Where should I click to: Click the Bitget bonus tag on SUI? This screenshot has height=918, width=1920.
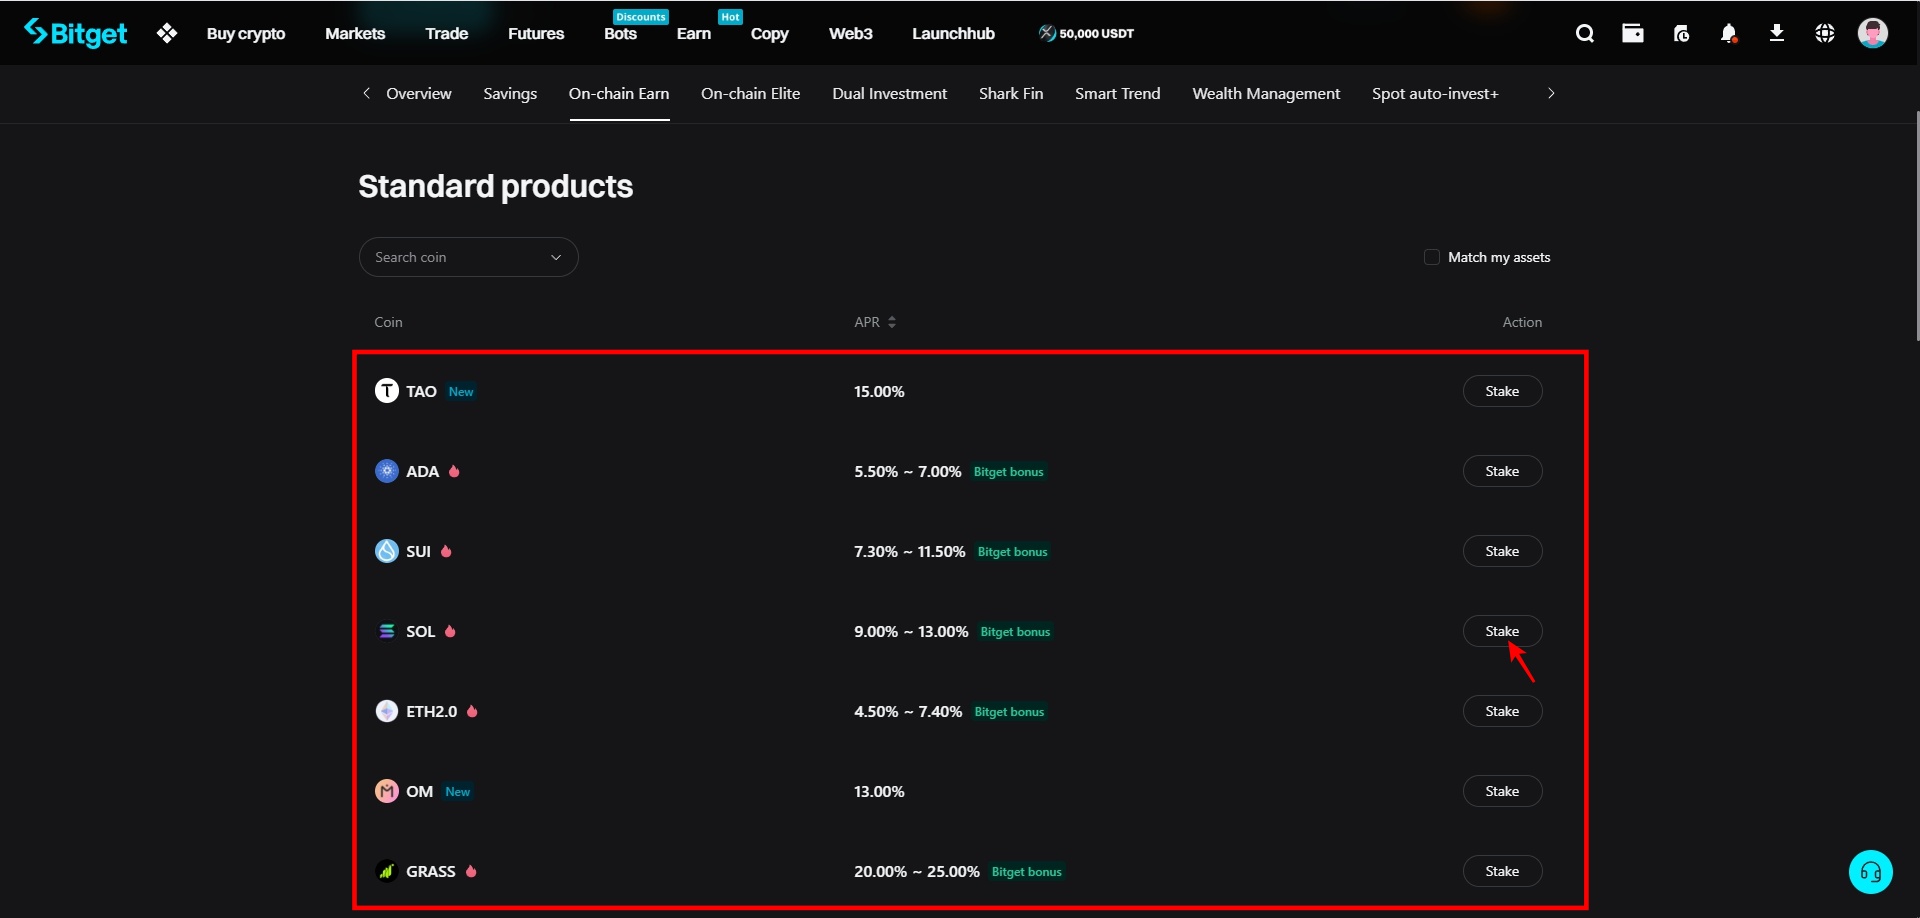pos(1013,552)
